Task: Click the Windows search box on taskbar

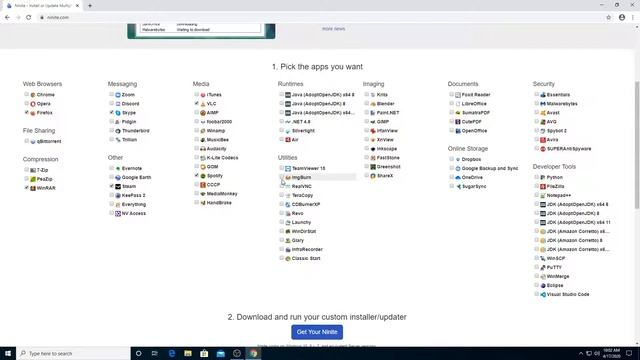Action: 73,353
